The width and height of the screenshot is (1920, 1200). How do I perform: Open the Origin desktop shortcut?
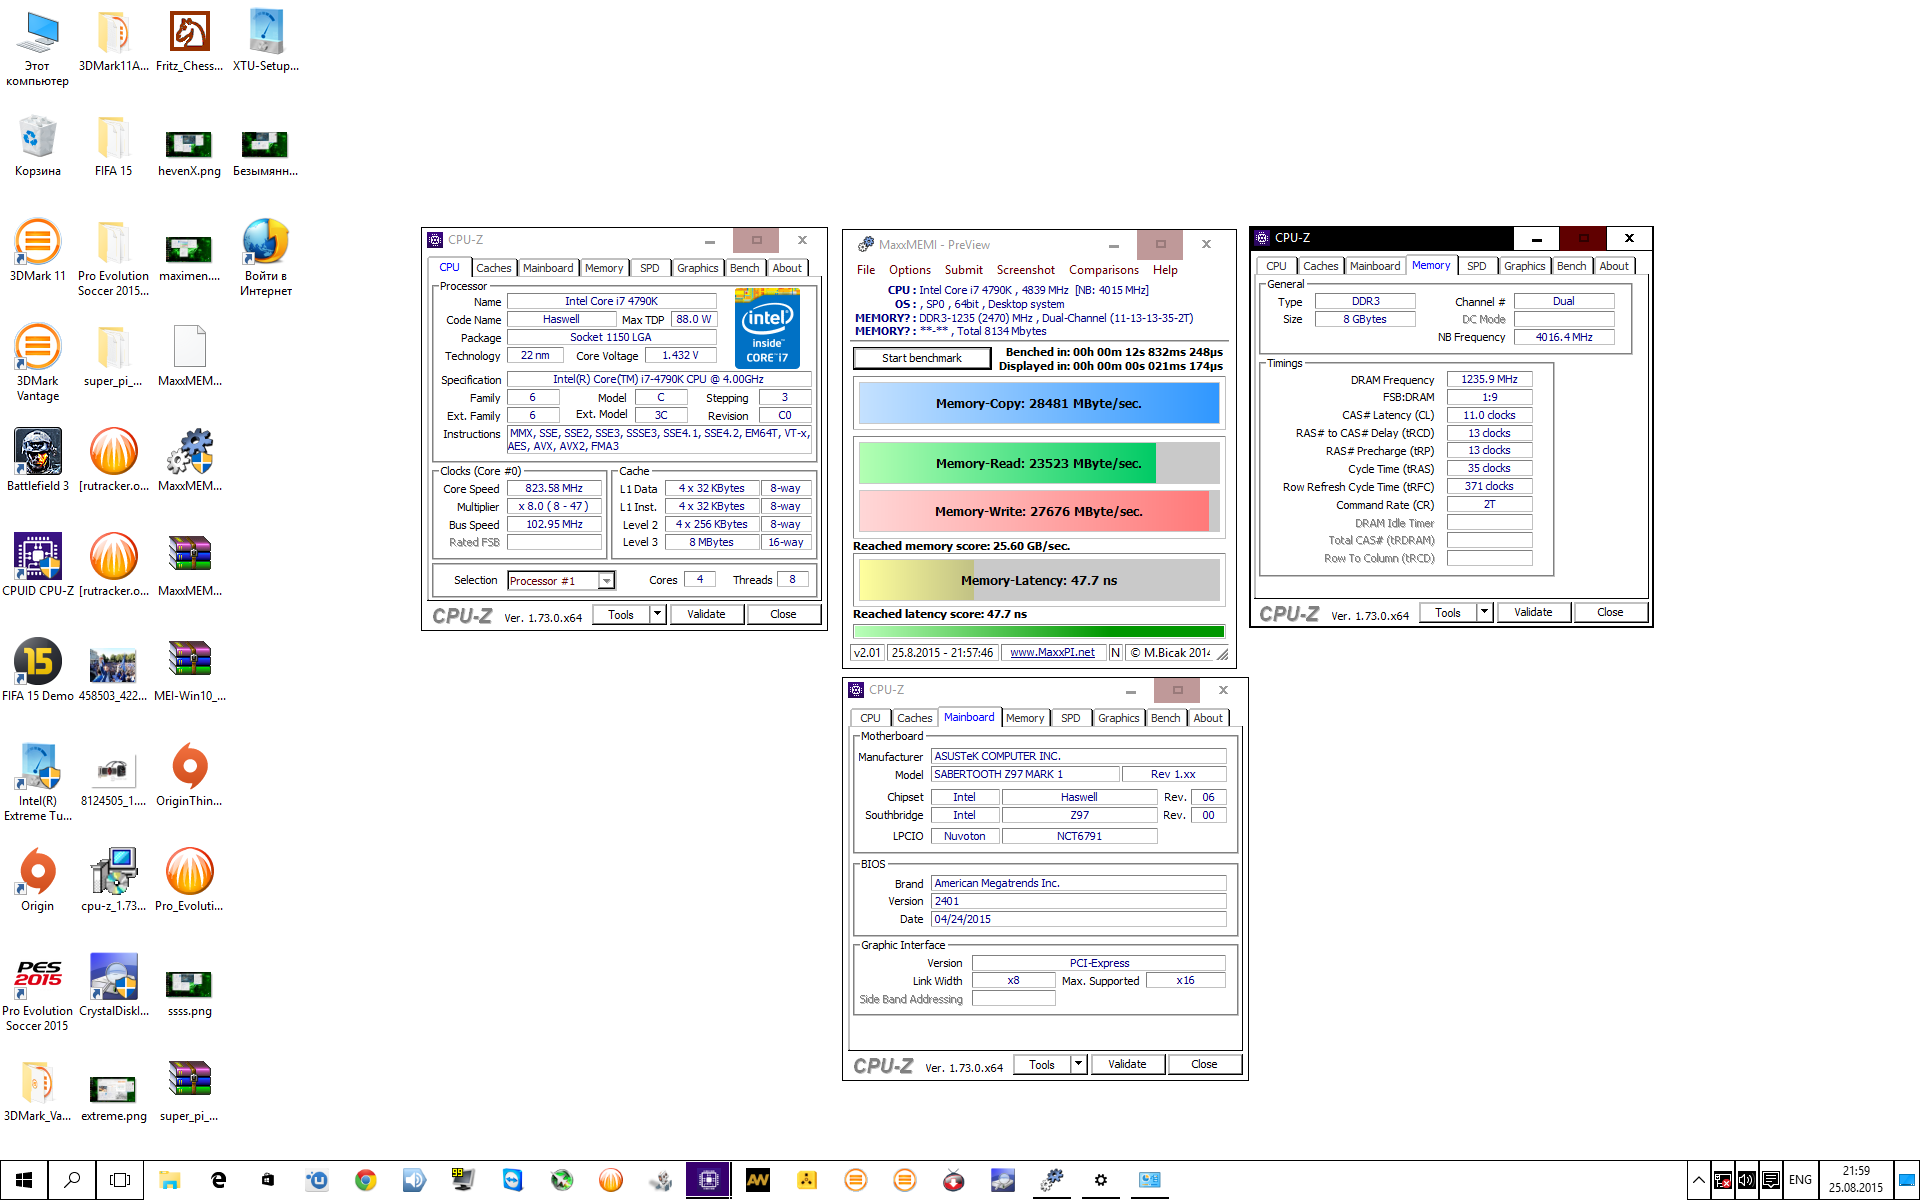tap(38, 880)
